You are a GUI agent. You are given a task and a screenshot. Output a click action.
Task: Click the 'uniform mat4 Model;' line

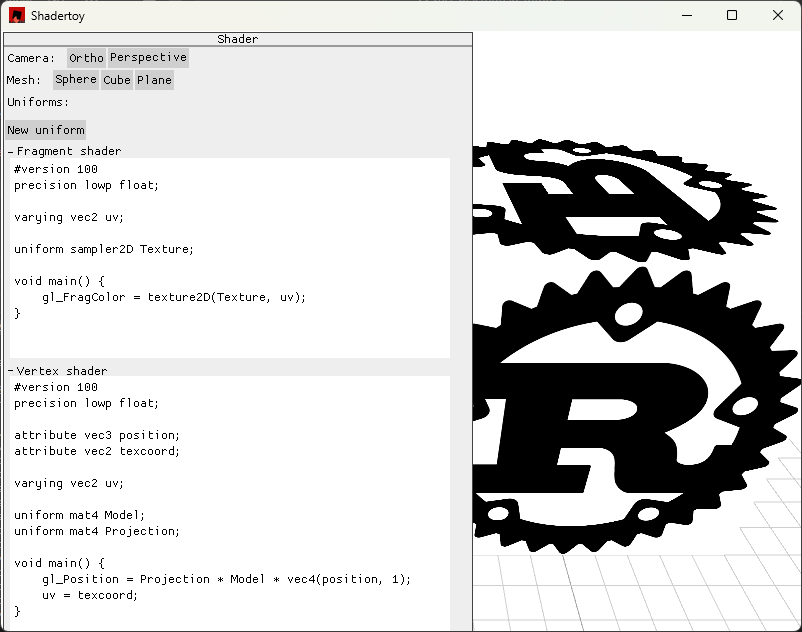pyautogui.click(x=79, y=515)
